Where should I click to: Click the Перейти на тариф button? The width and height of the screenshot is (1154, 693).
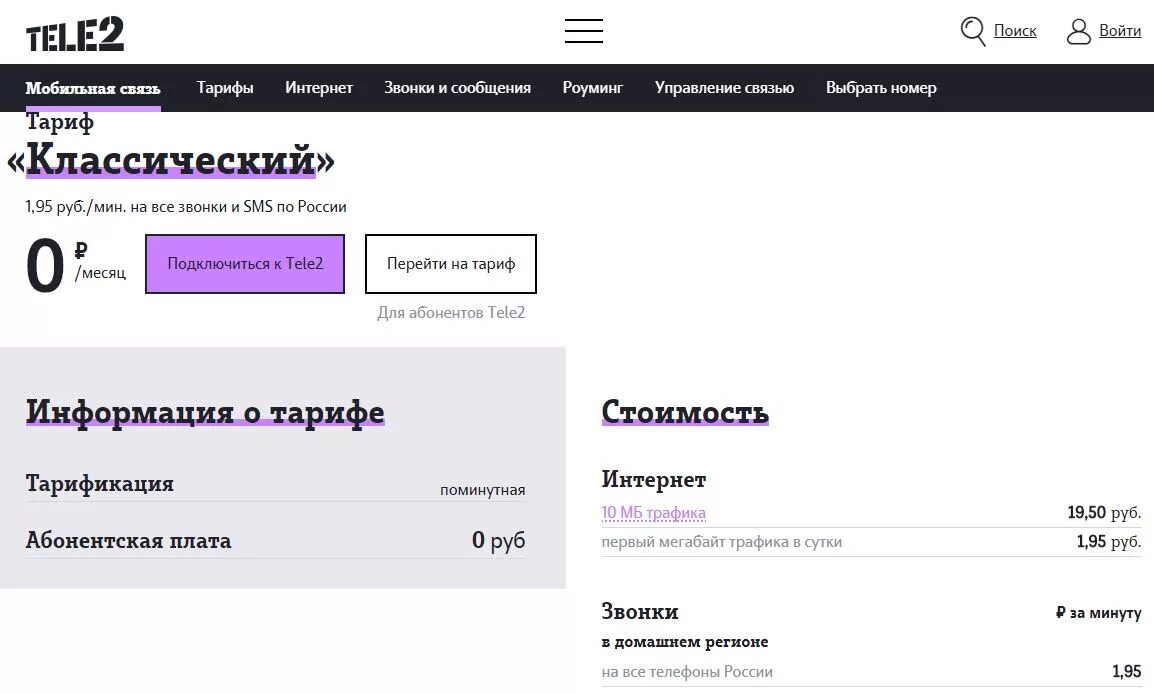click(451, 263)
